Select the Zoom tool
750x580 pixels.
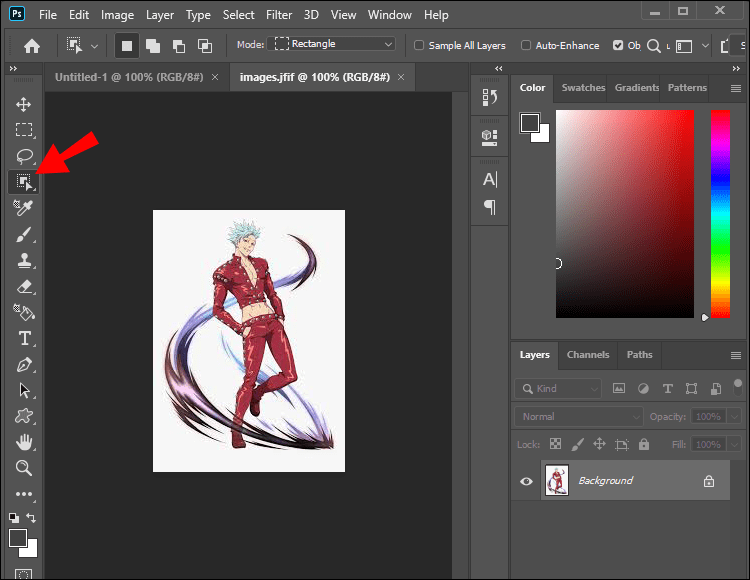[24, 468]
